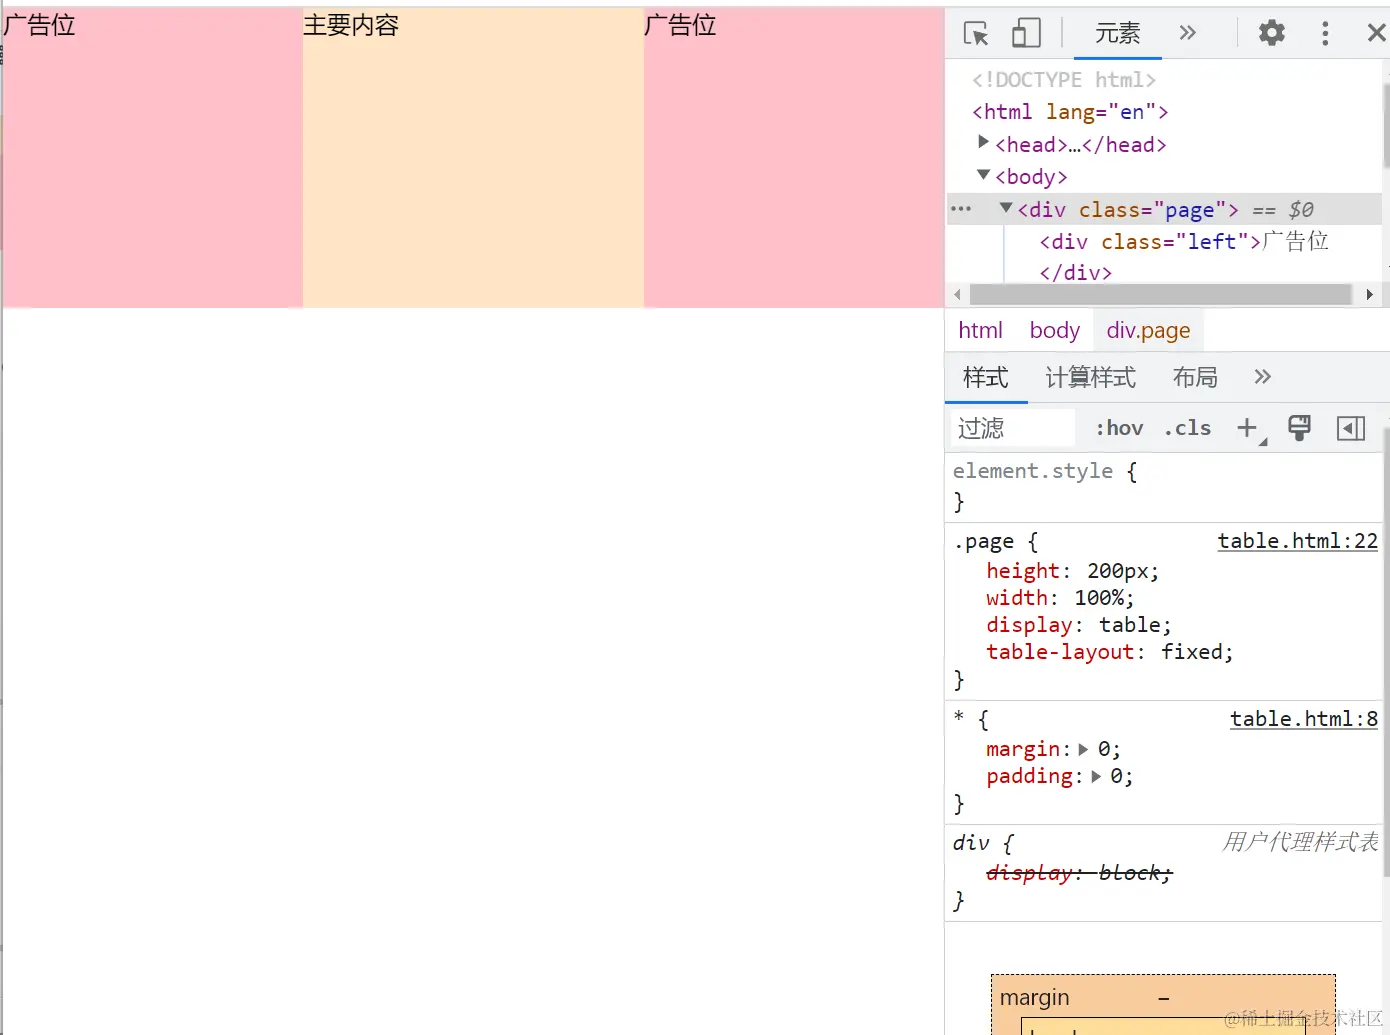Click the 主要内容 text on the page
The image size is (1390, 1035).
tap(351, 25)
